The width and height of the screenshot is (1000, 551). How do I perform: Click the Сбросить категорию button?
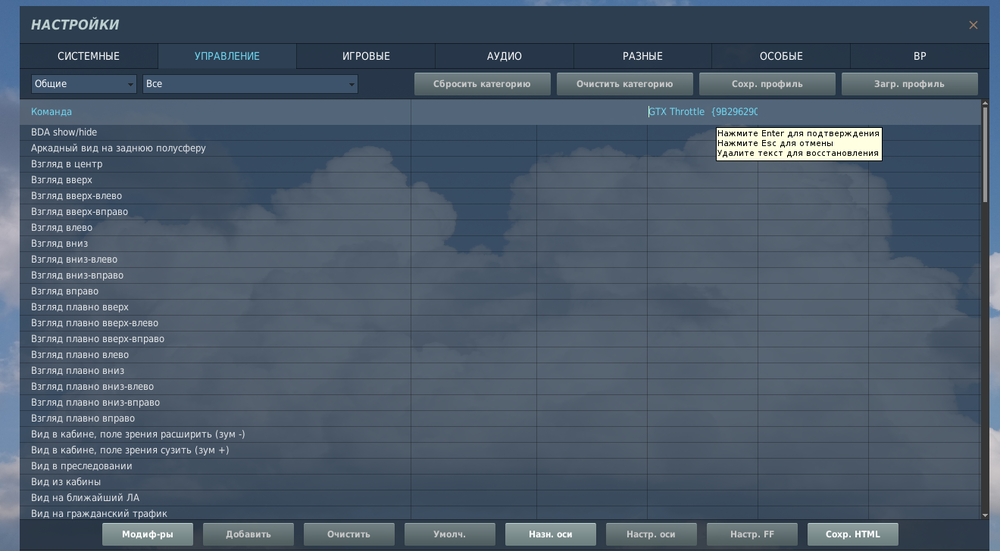point(482,84)
